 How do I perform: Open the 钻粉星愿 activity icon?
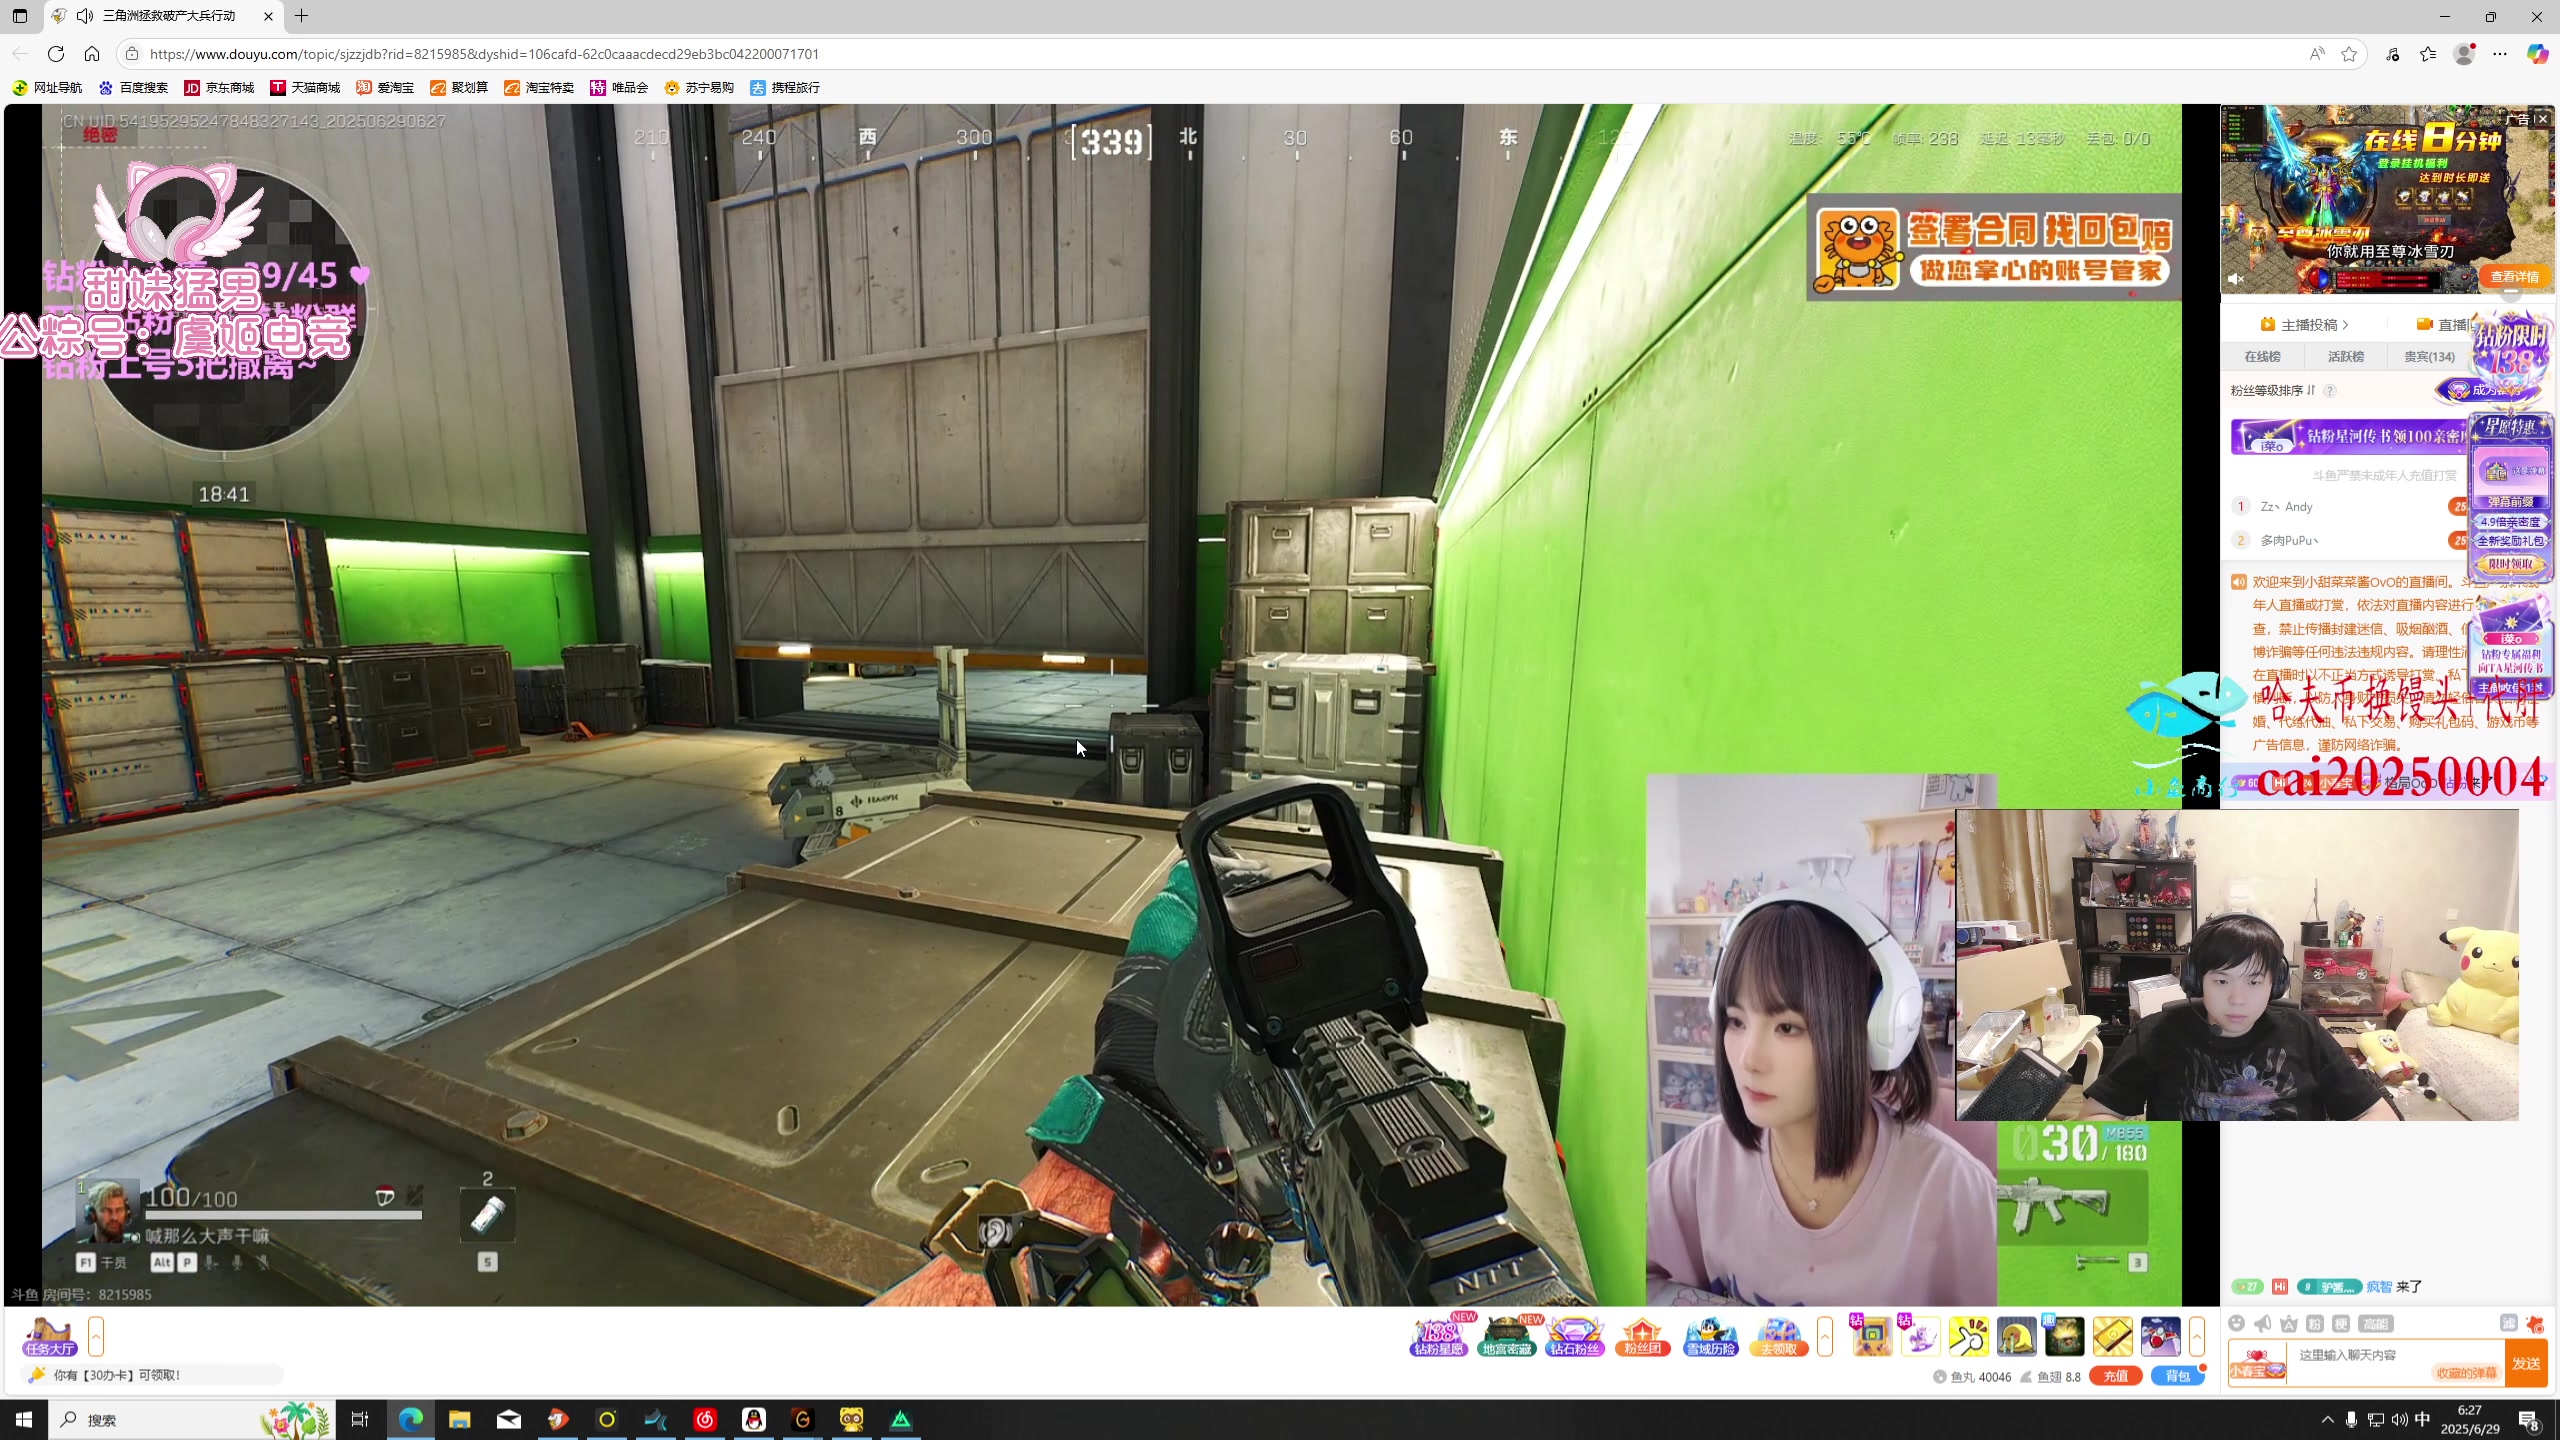pos(1439,1336)
